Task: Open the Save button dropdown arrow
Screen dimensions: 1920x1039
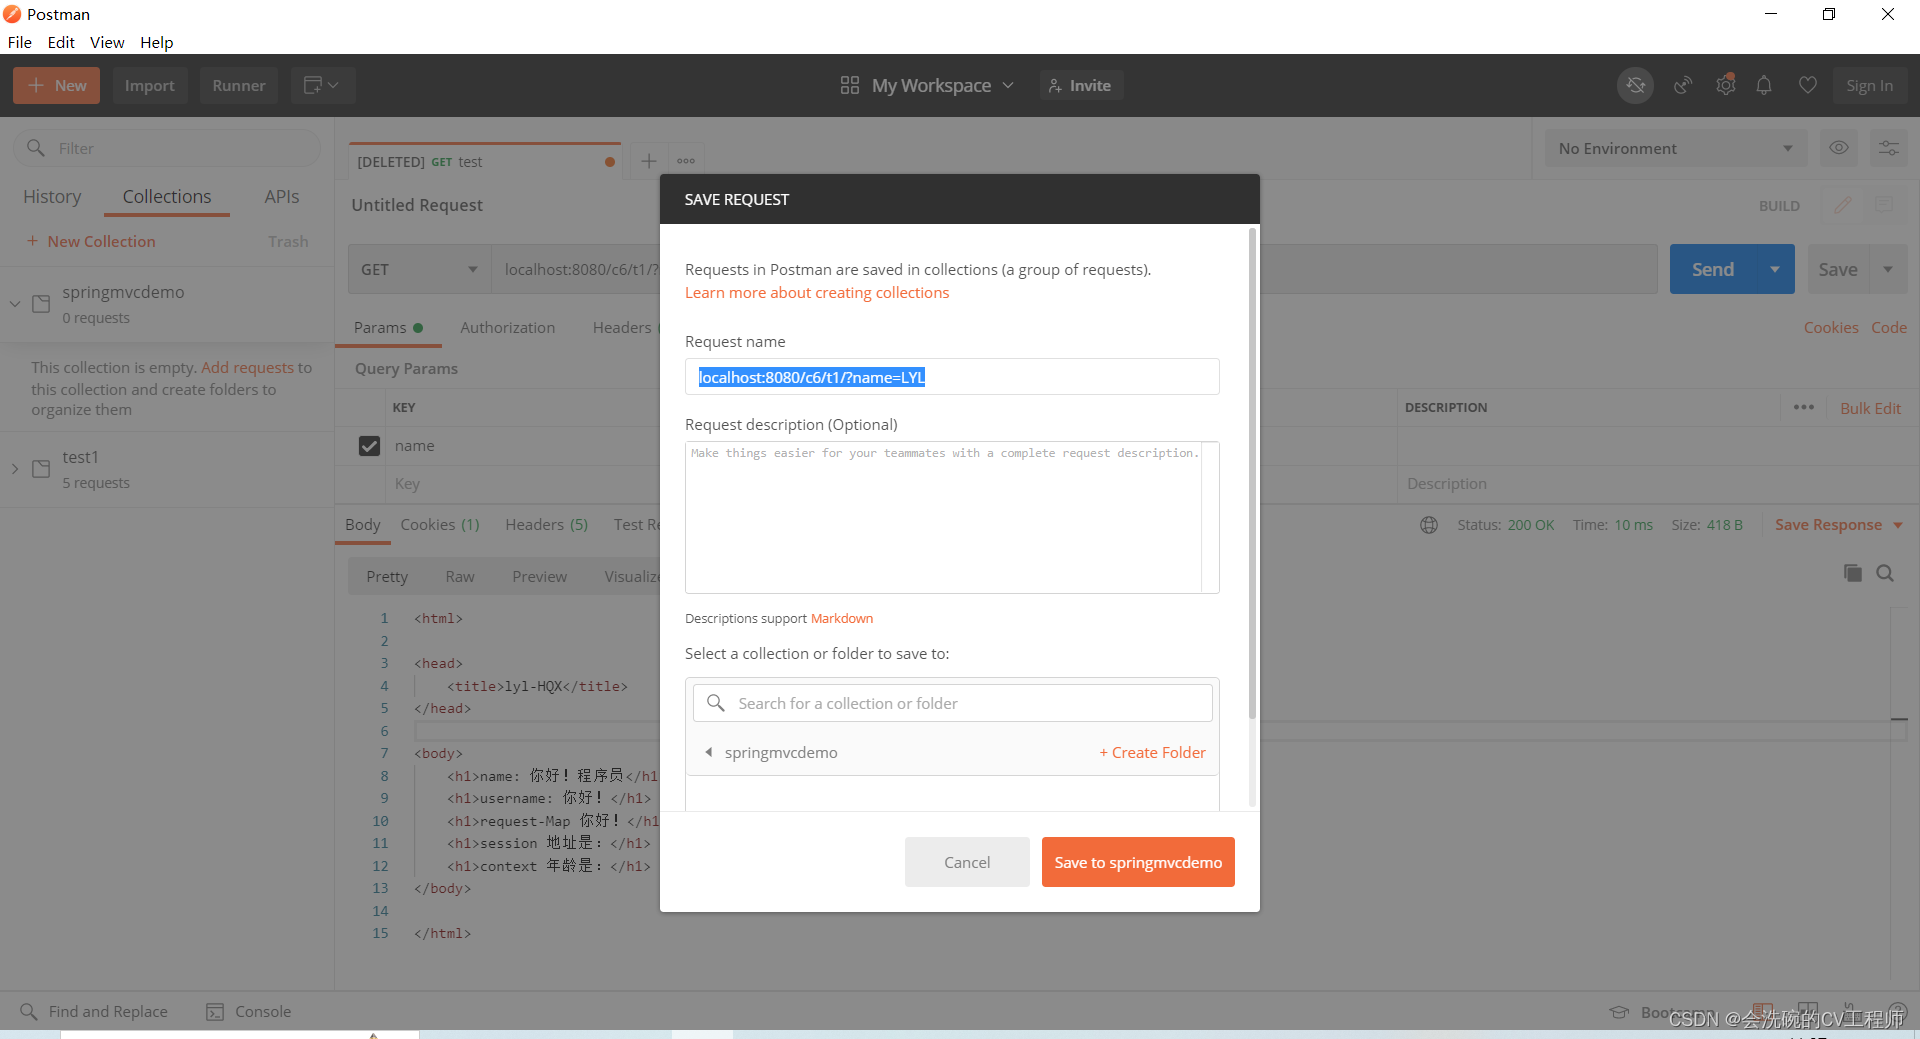Action: point(1888,270)
